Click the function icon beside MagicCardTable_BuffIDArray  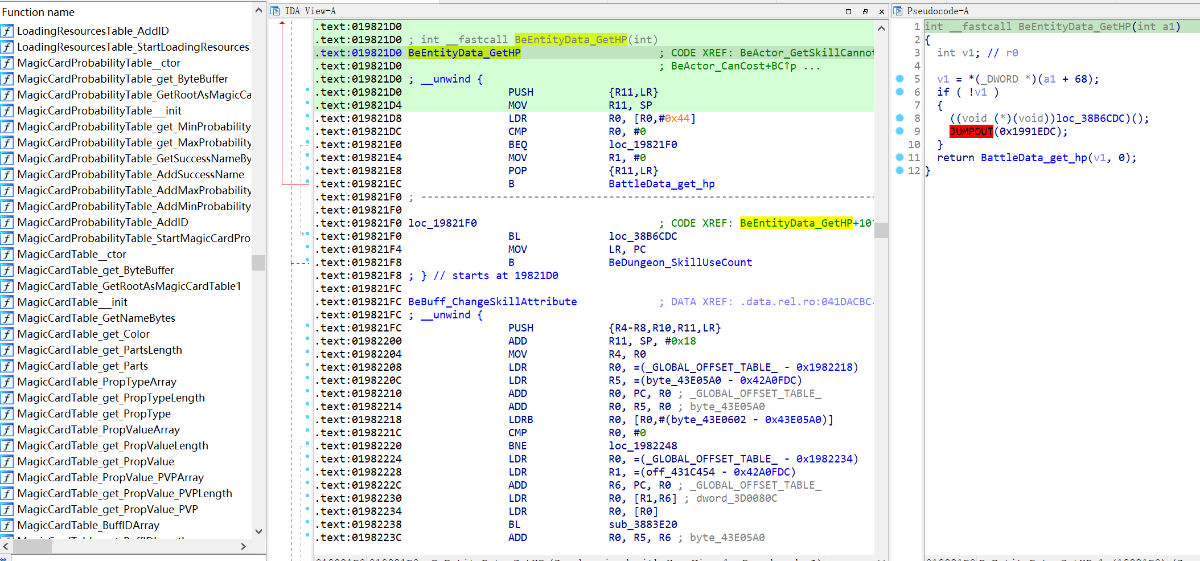point(7,526)
